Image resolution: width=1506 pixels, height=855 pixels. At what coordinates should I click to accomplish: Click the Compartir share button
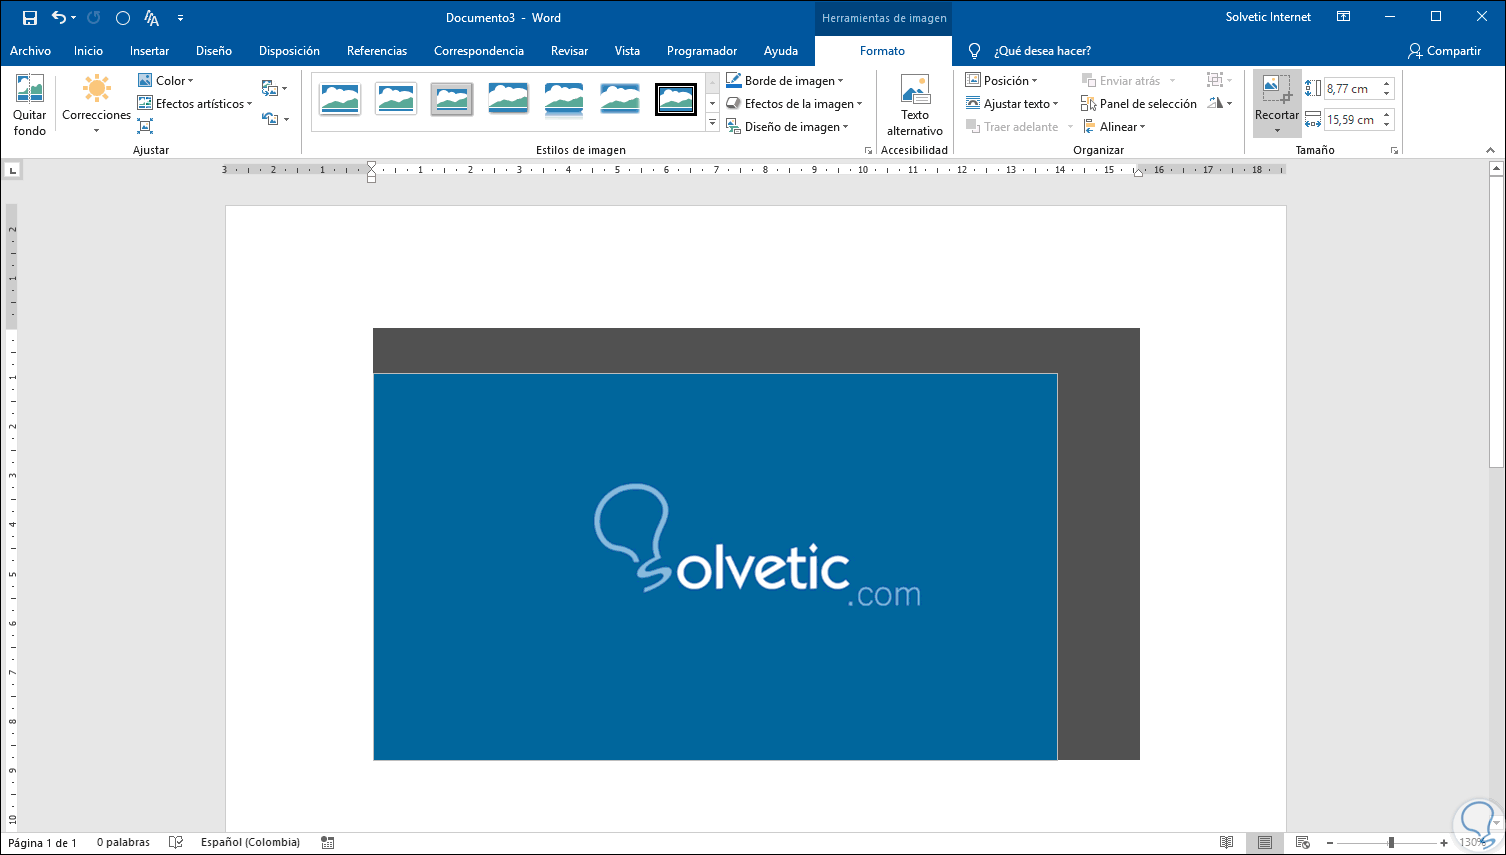[1444, 51]
